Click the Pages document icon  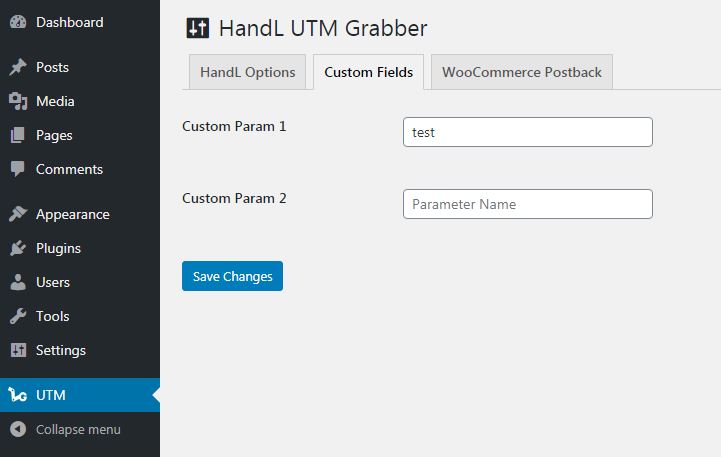(18, 135)
